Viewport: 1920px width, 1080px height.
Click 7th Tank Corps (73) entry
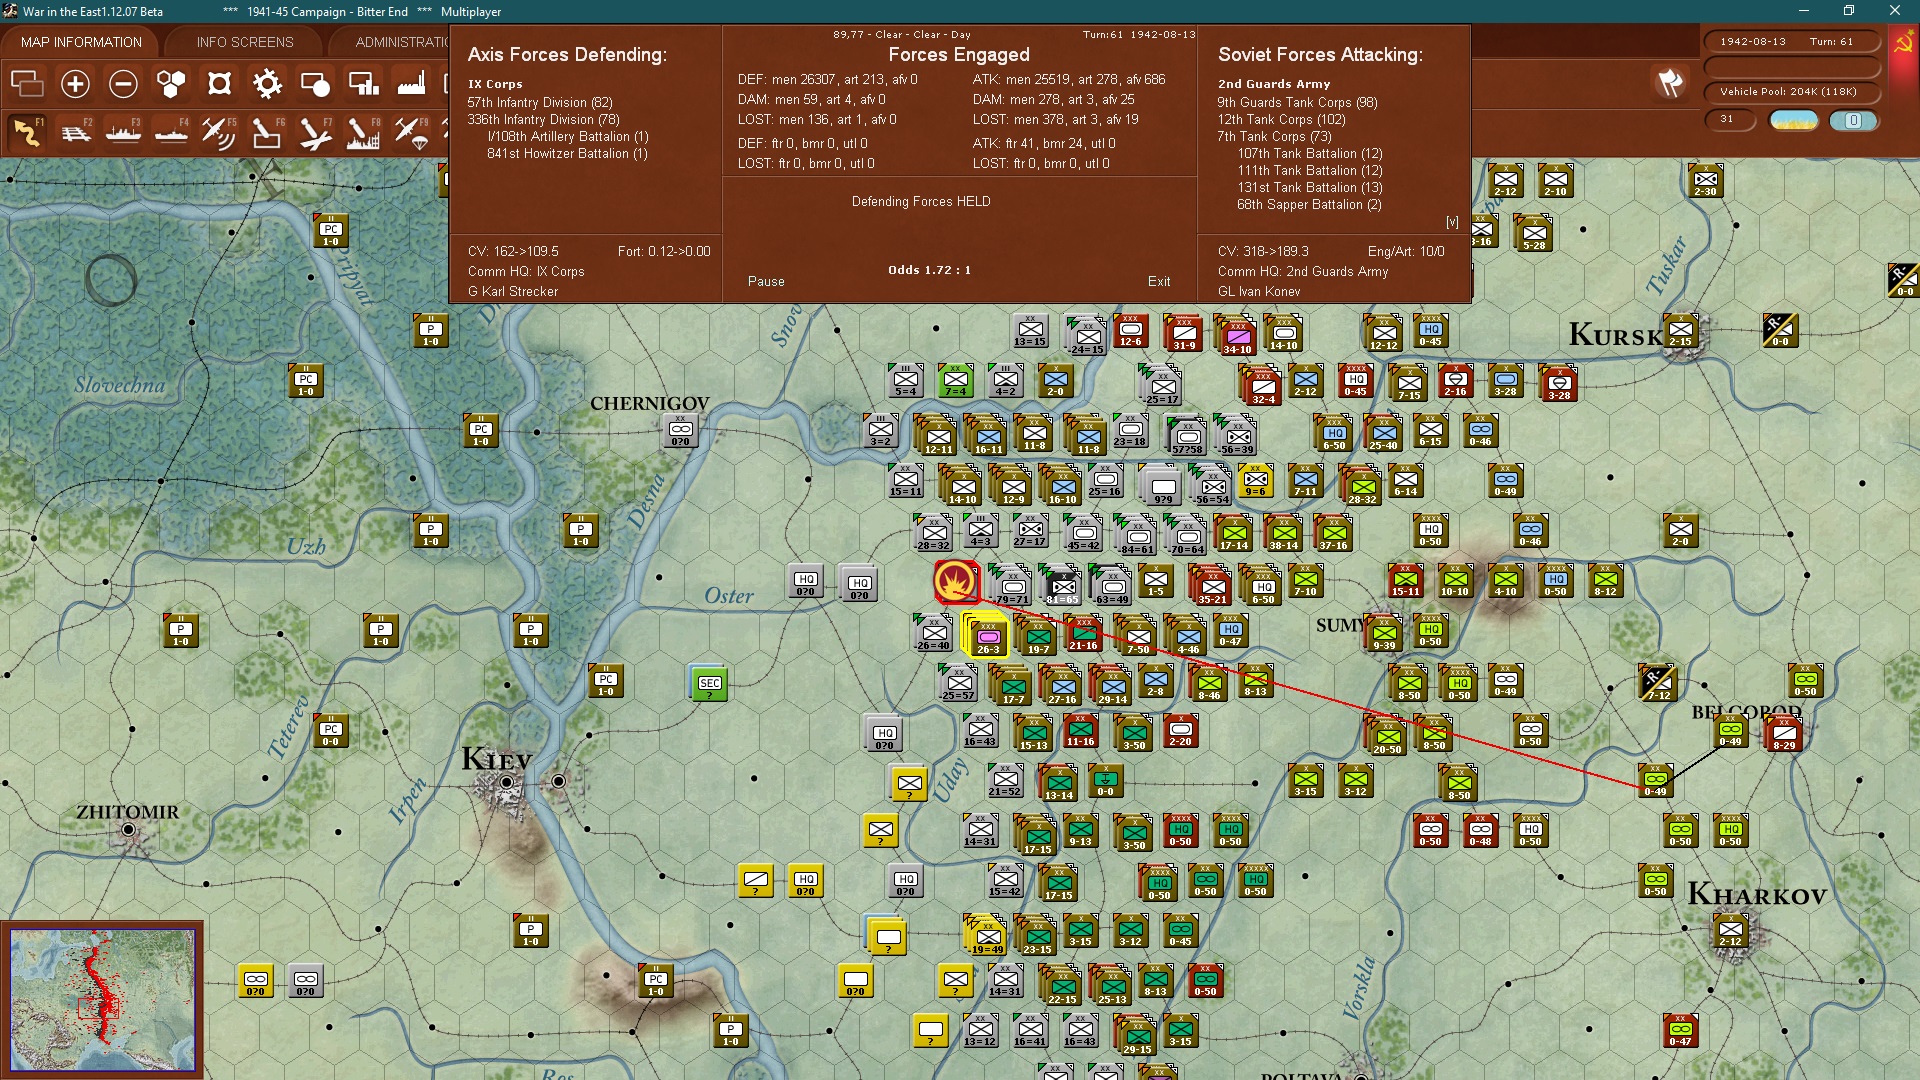(1274, 137)
